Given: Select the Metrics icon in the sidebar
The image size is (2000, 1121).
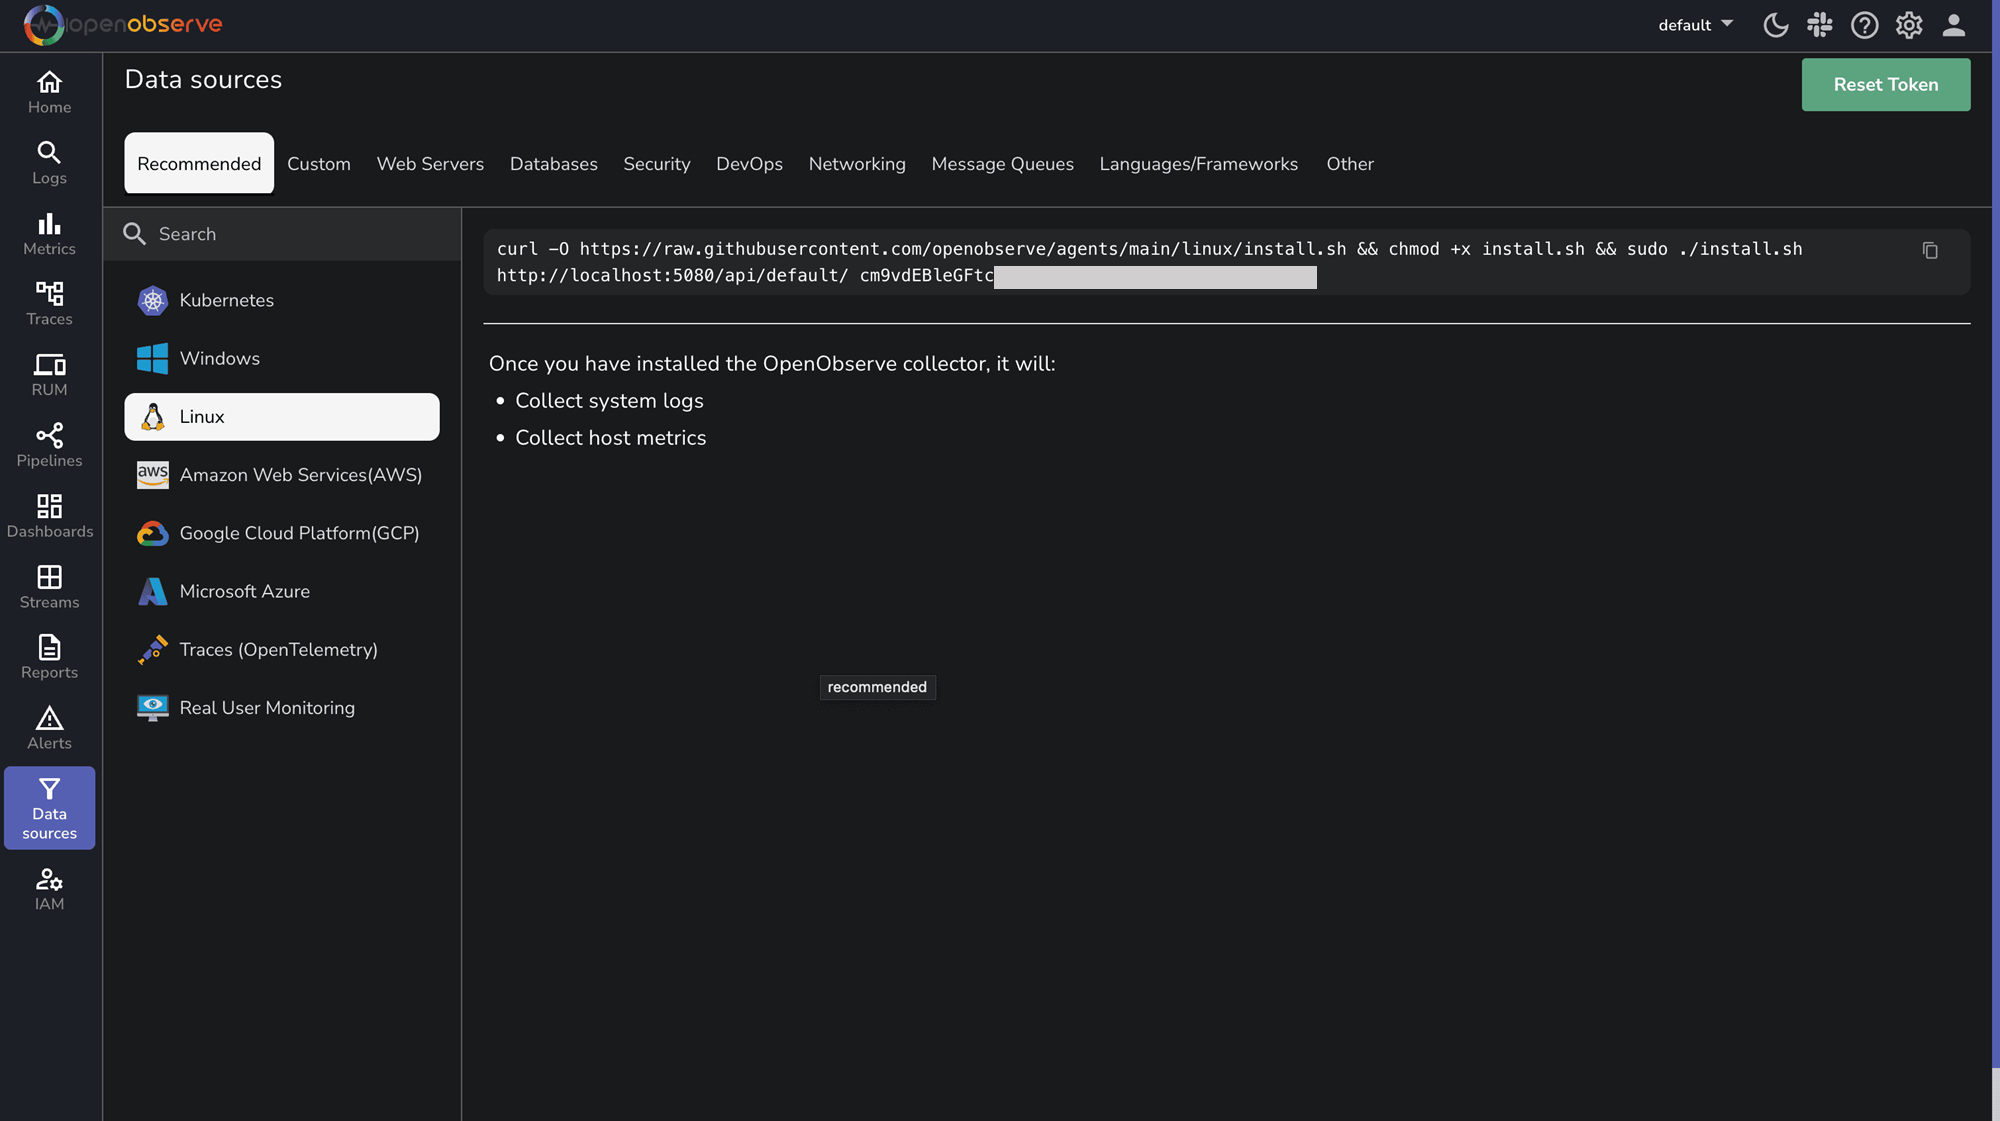Looking at the screenshot, I should tap(49, 233).
